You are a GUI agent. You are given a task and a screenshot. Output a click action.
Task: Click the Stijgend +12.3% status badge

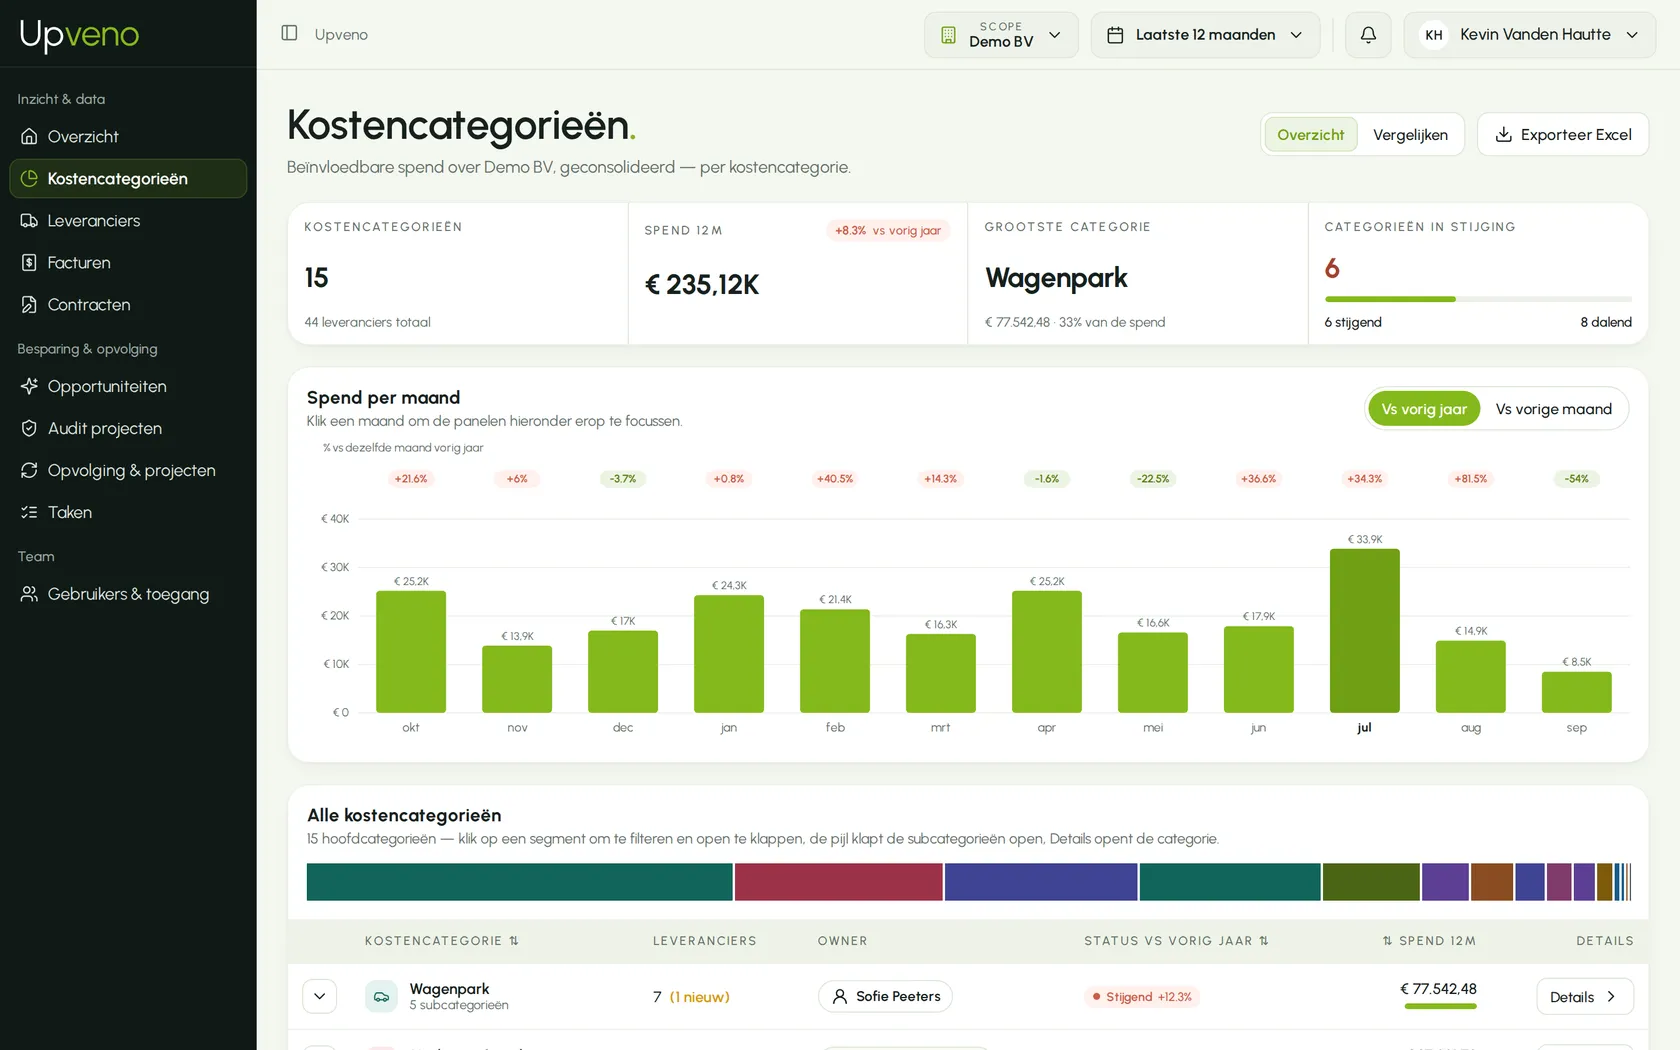point(1142,997)
